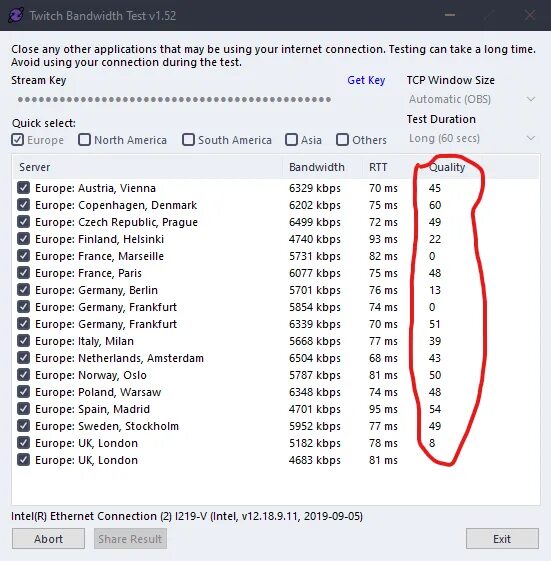Select the Europe: Norway, Oslo row label
Image resolution: width=551 pixels, height=561 pixels.
click(91, 375)
